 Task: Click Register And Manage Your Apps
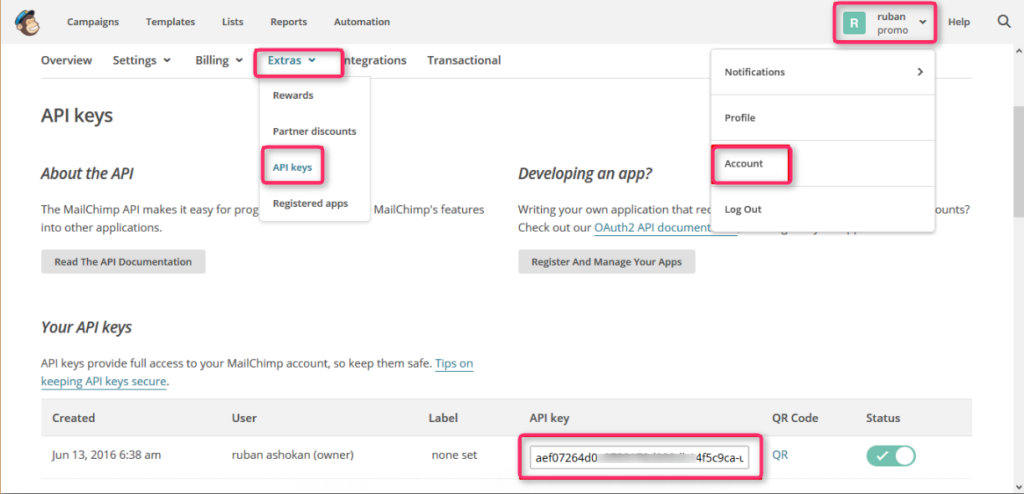tap(607, 261)
